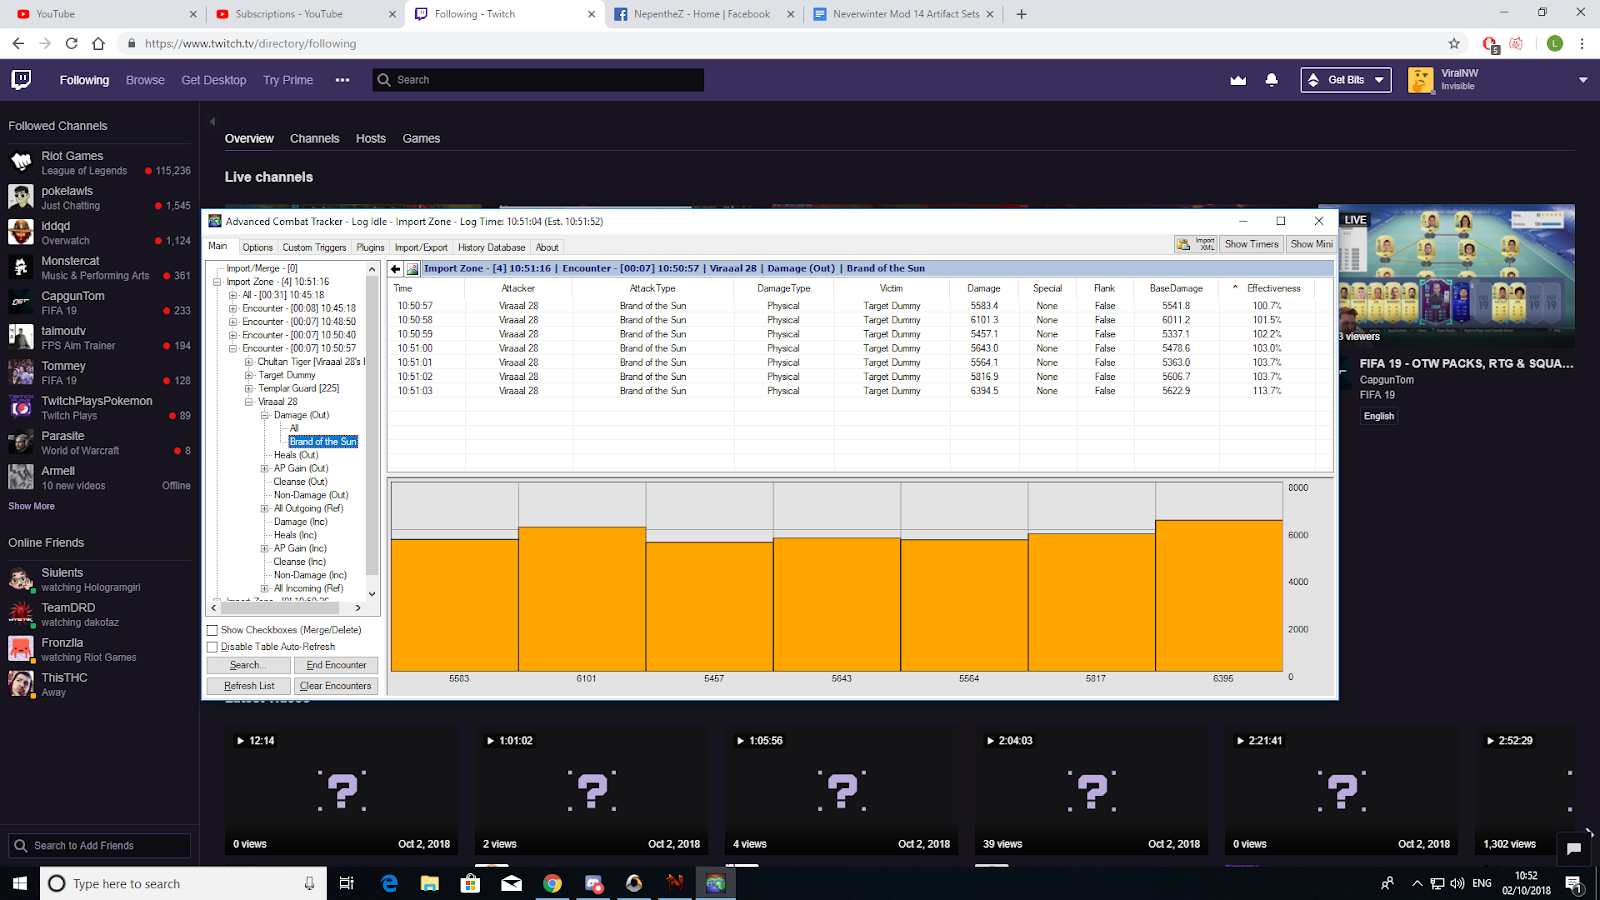1600x900 pixels.
Task: Sort the table by the Effectiveness column
Action: click(1273, 288)
